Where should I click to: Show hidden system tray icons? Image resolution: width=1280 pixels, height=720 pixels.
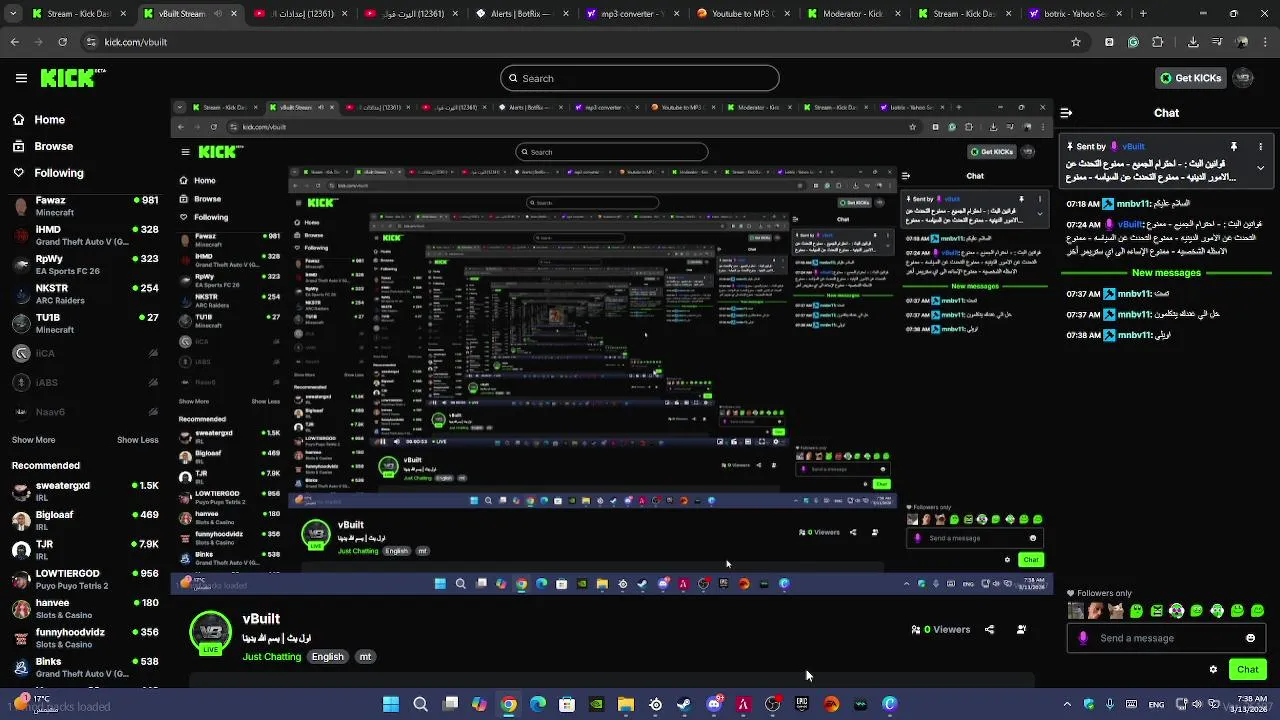(1066, 704)
